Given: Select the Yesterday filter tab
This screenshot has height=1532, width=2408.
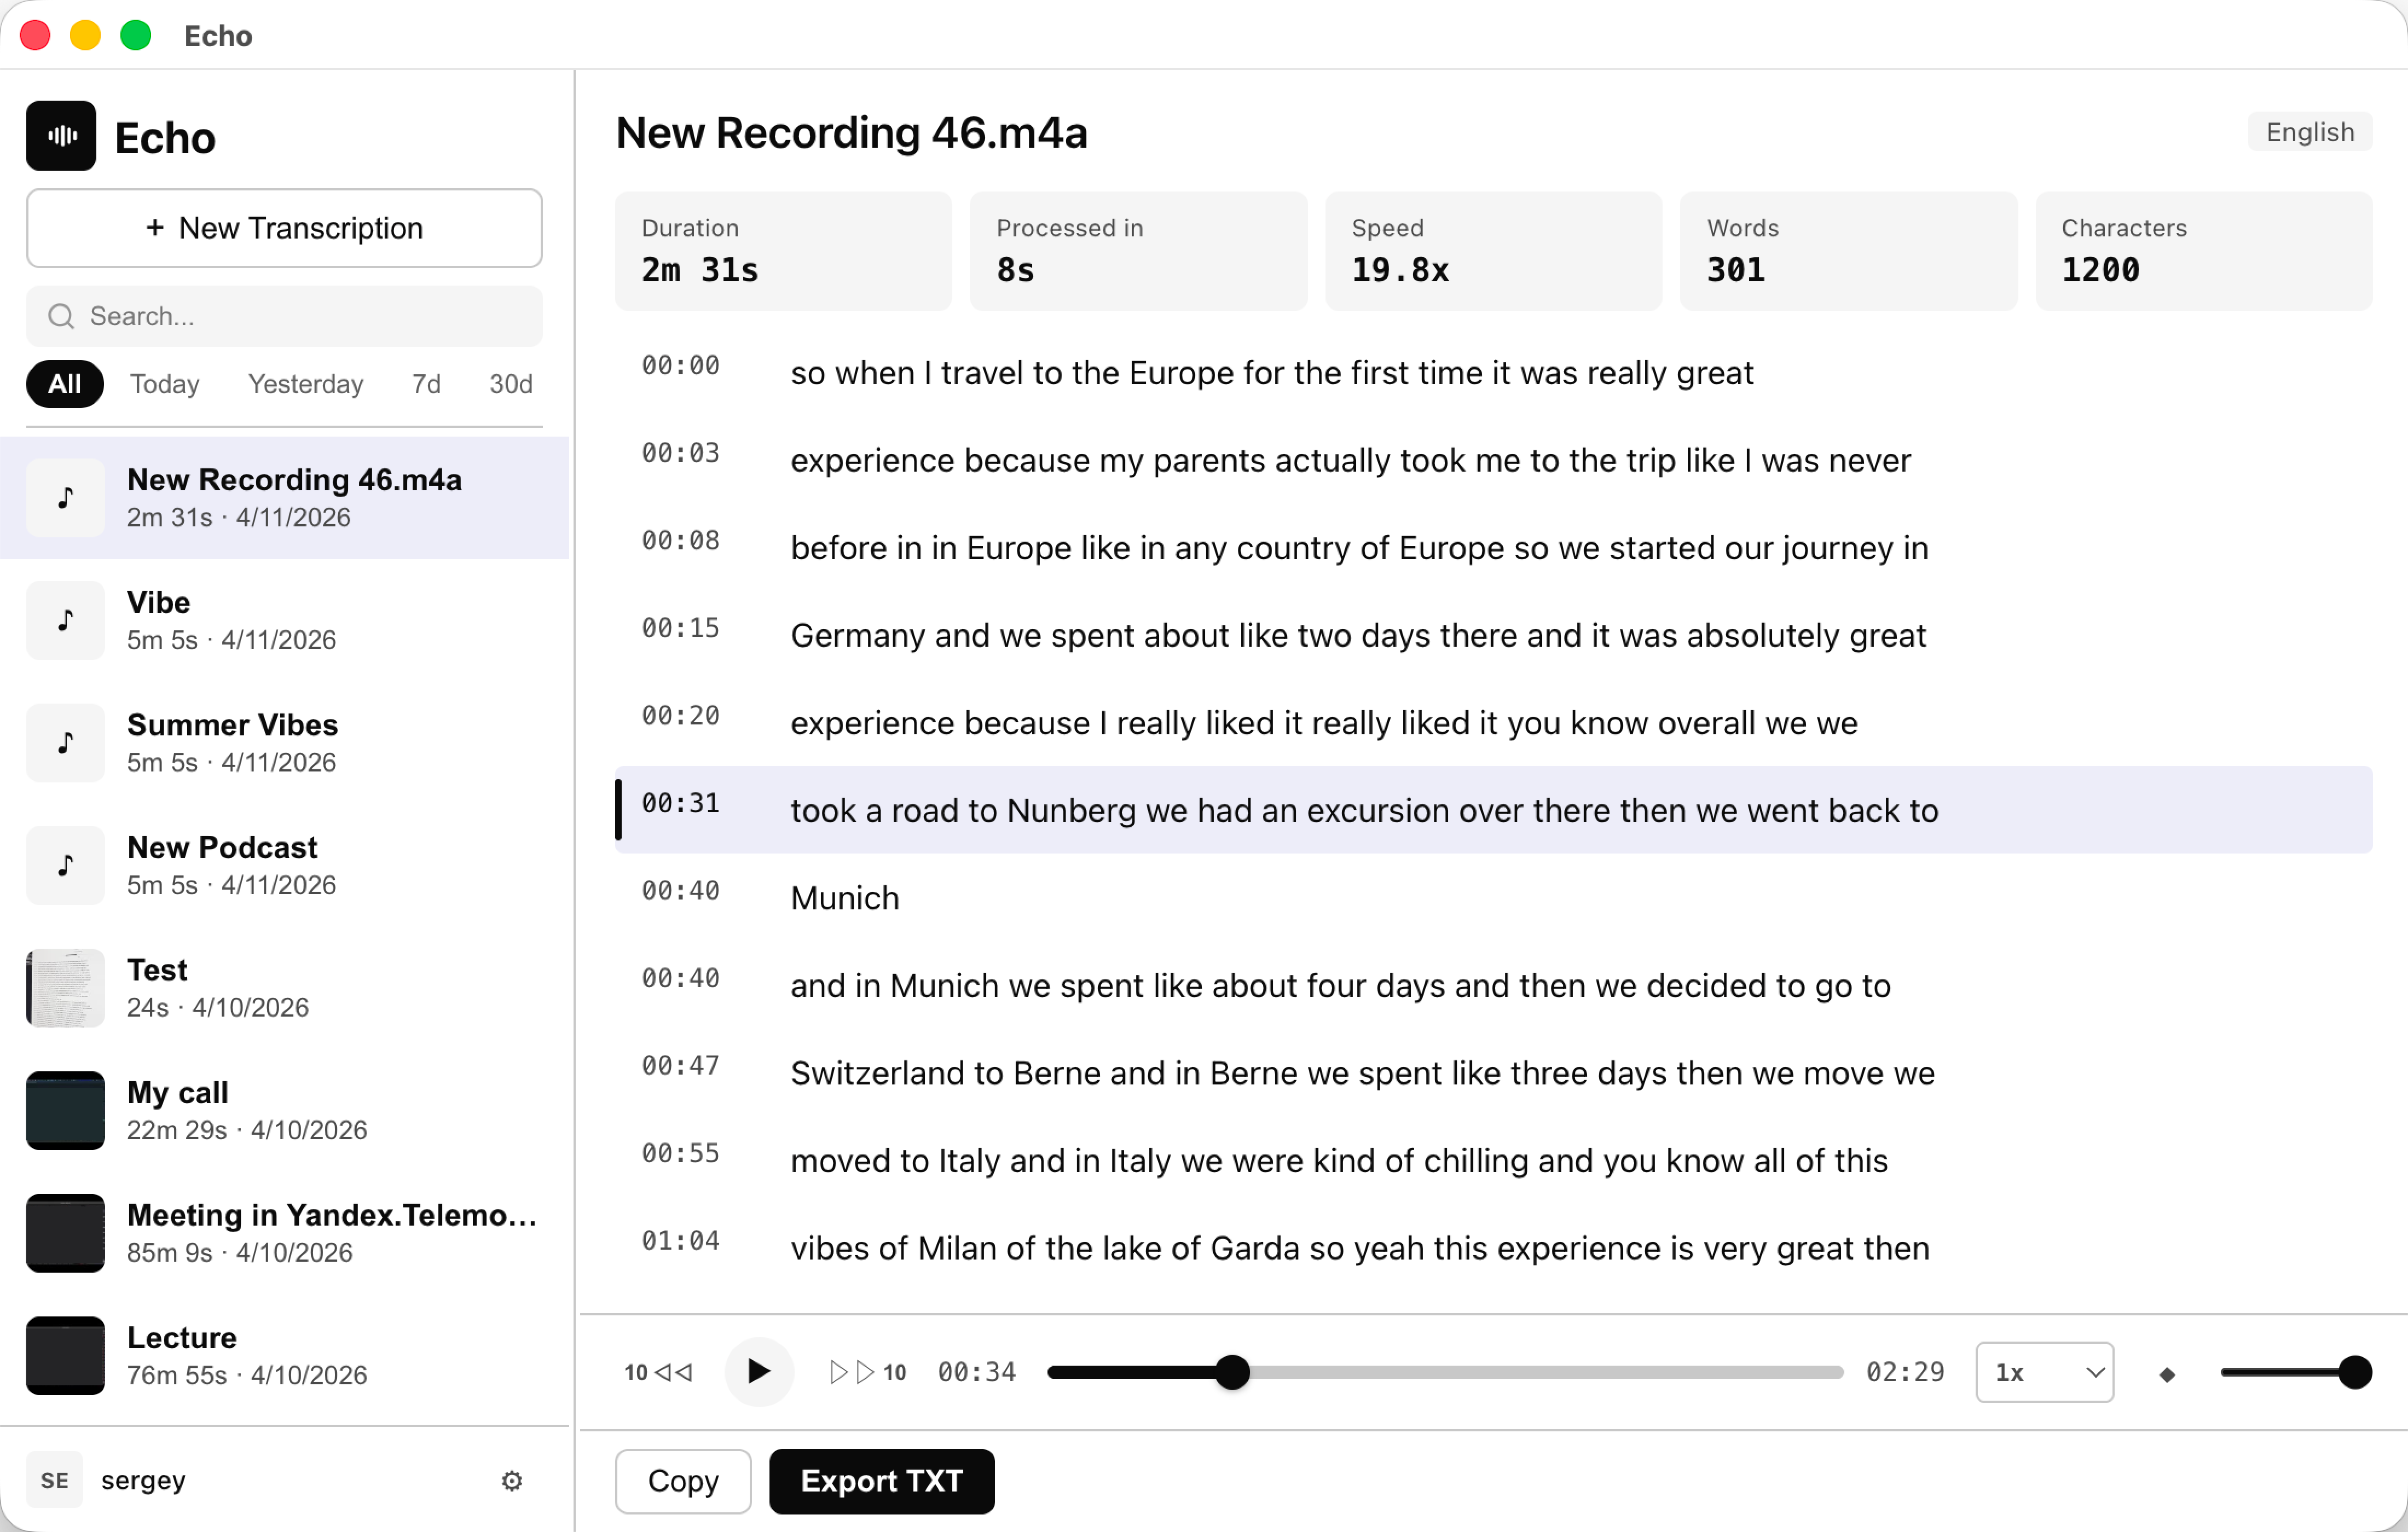Looking at the screenshot, I should click(x=305, y=384).
